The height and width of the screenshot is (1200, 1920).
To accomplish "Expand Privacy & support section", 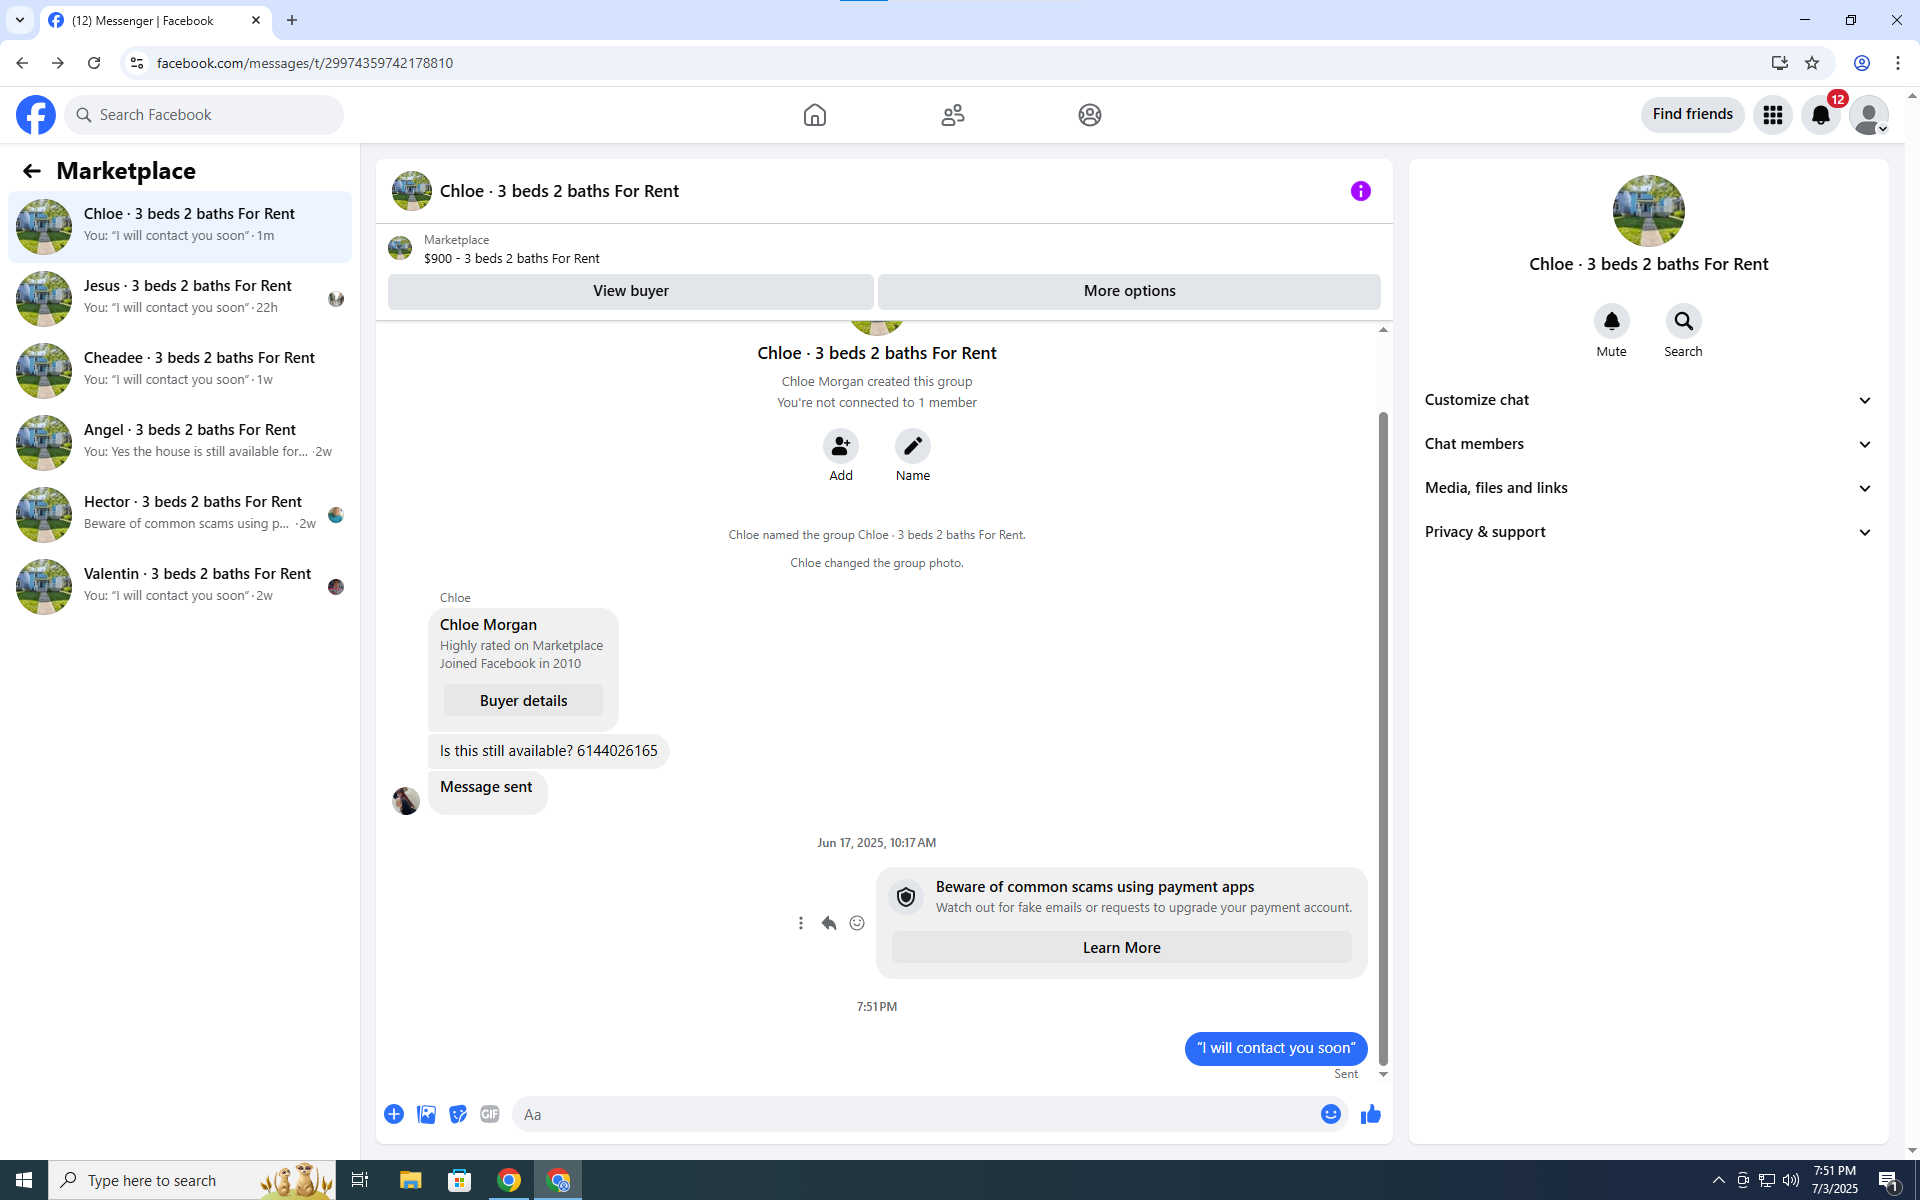I will click(1648, 532).
